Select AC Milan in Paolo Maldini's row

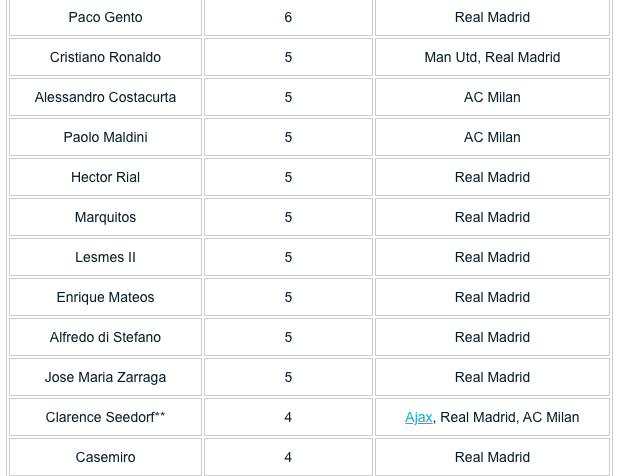coord(492,137)
